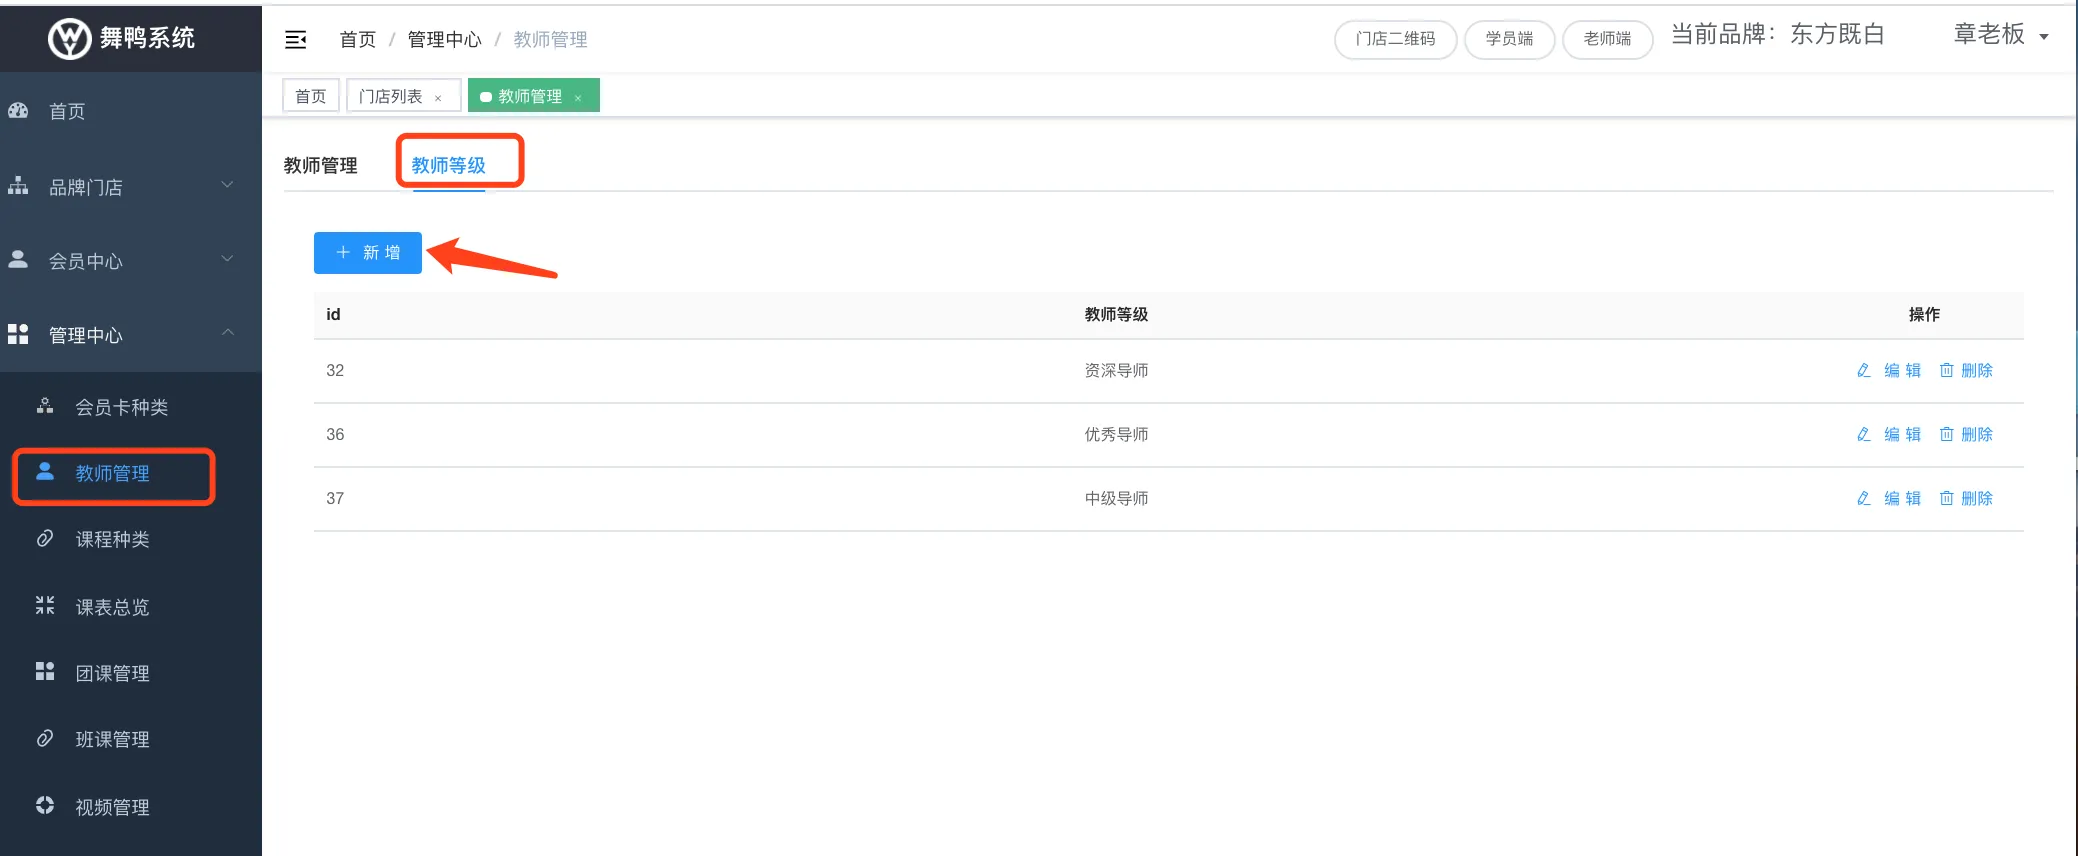The height and width of the screenshot is (856, 2078).
Task: Open the 学员端 button
Action: point(1509,40)
